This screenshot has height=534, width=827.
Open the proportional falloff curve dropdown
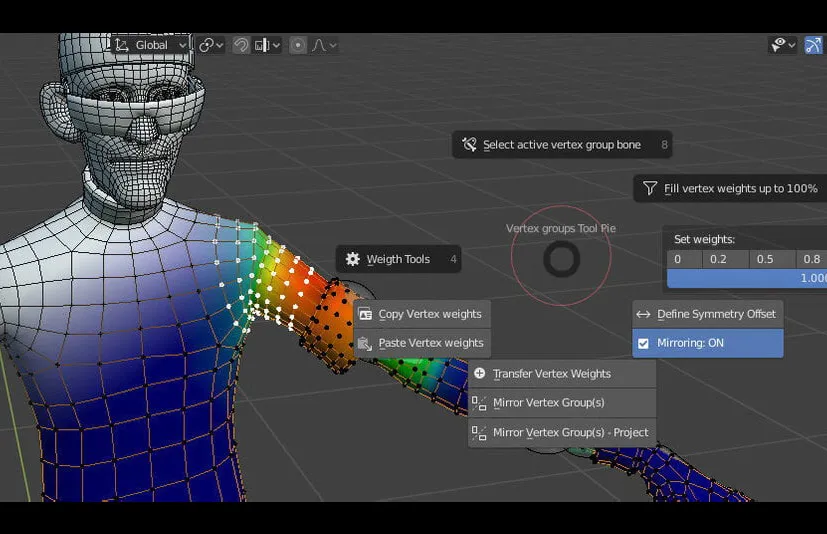tap(324, 45)
